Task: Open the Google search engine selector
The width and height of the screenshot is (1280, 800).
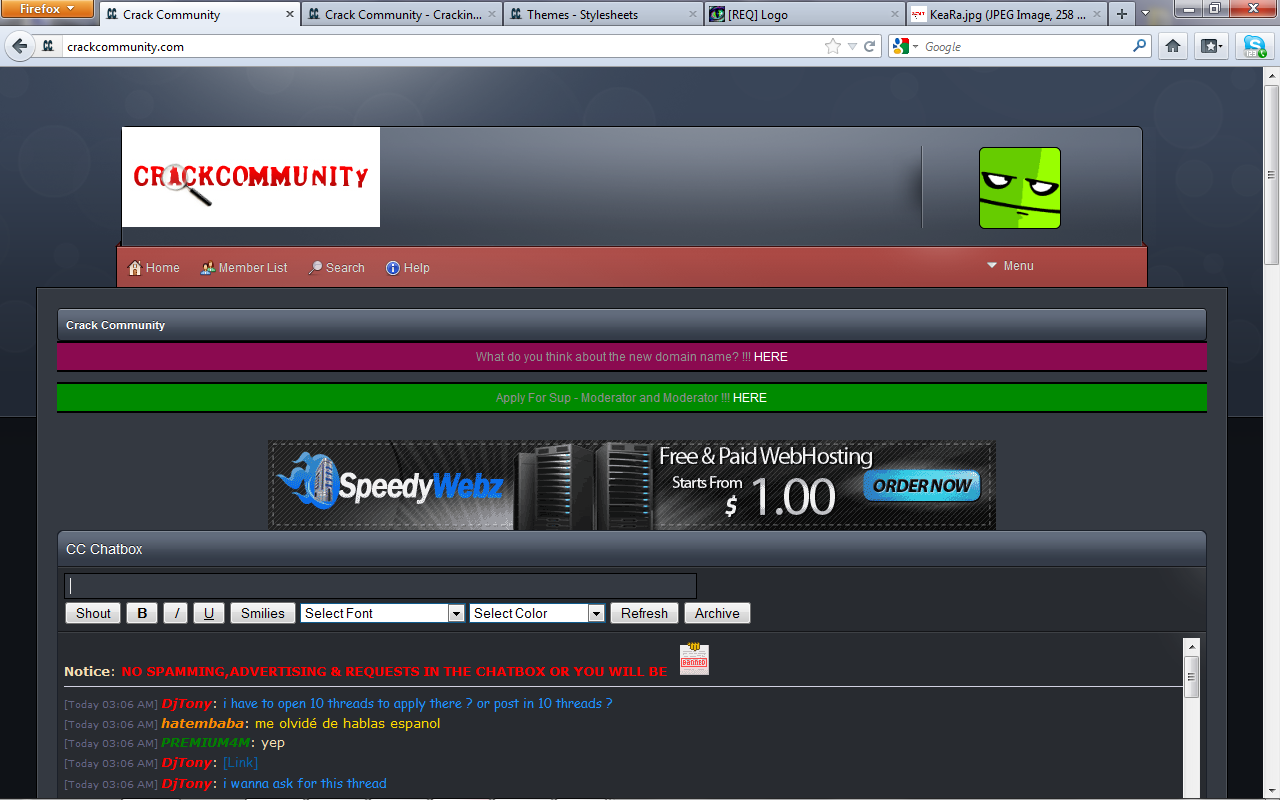Action: (905, 46)
